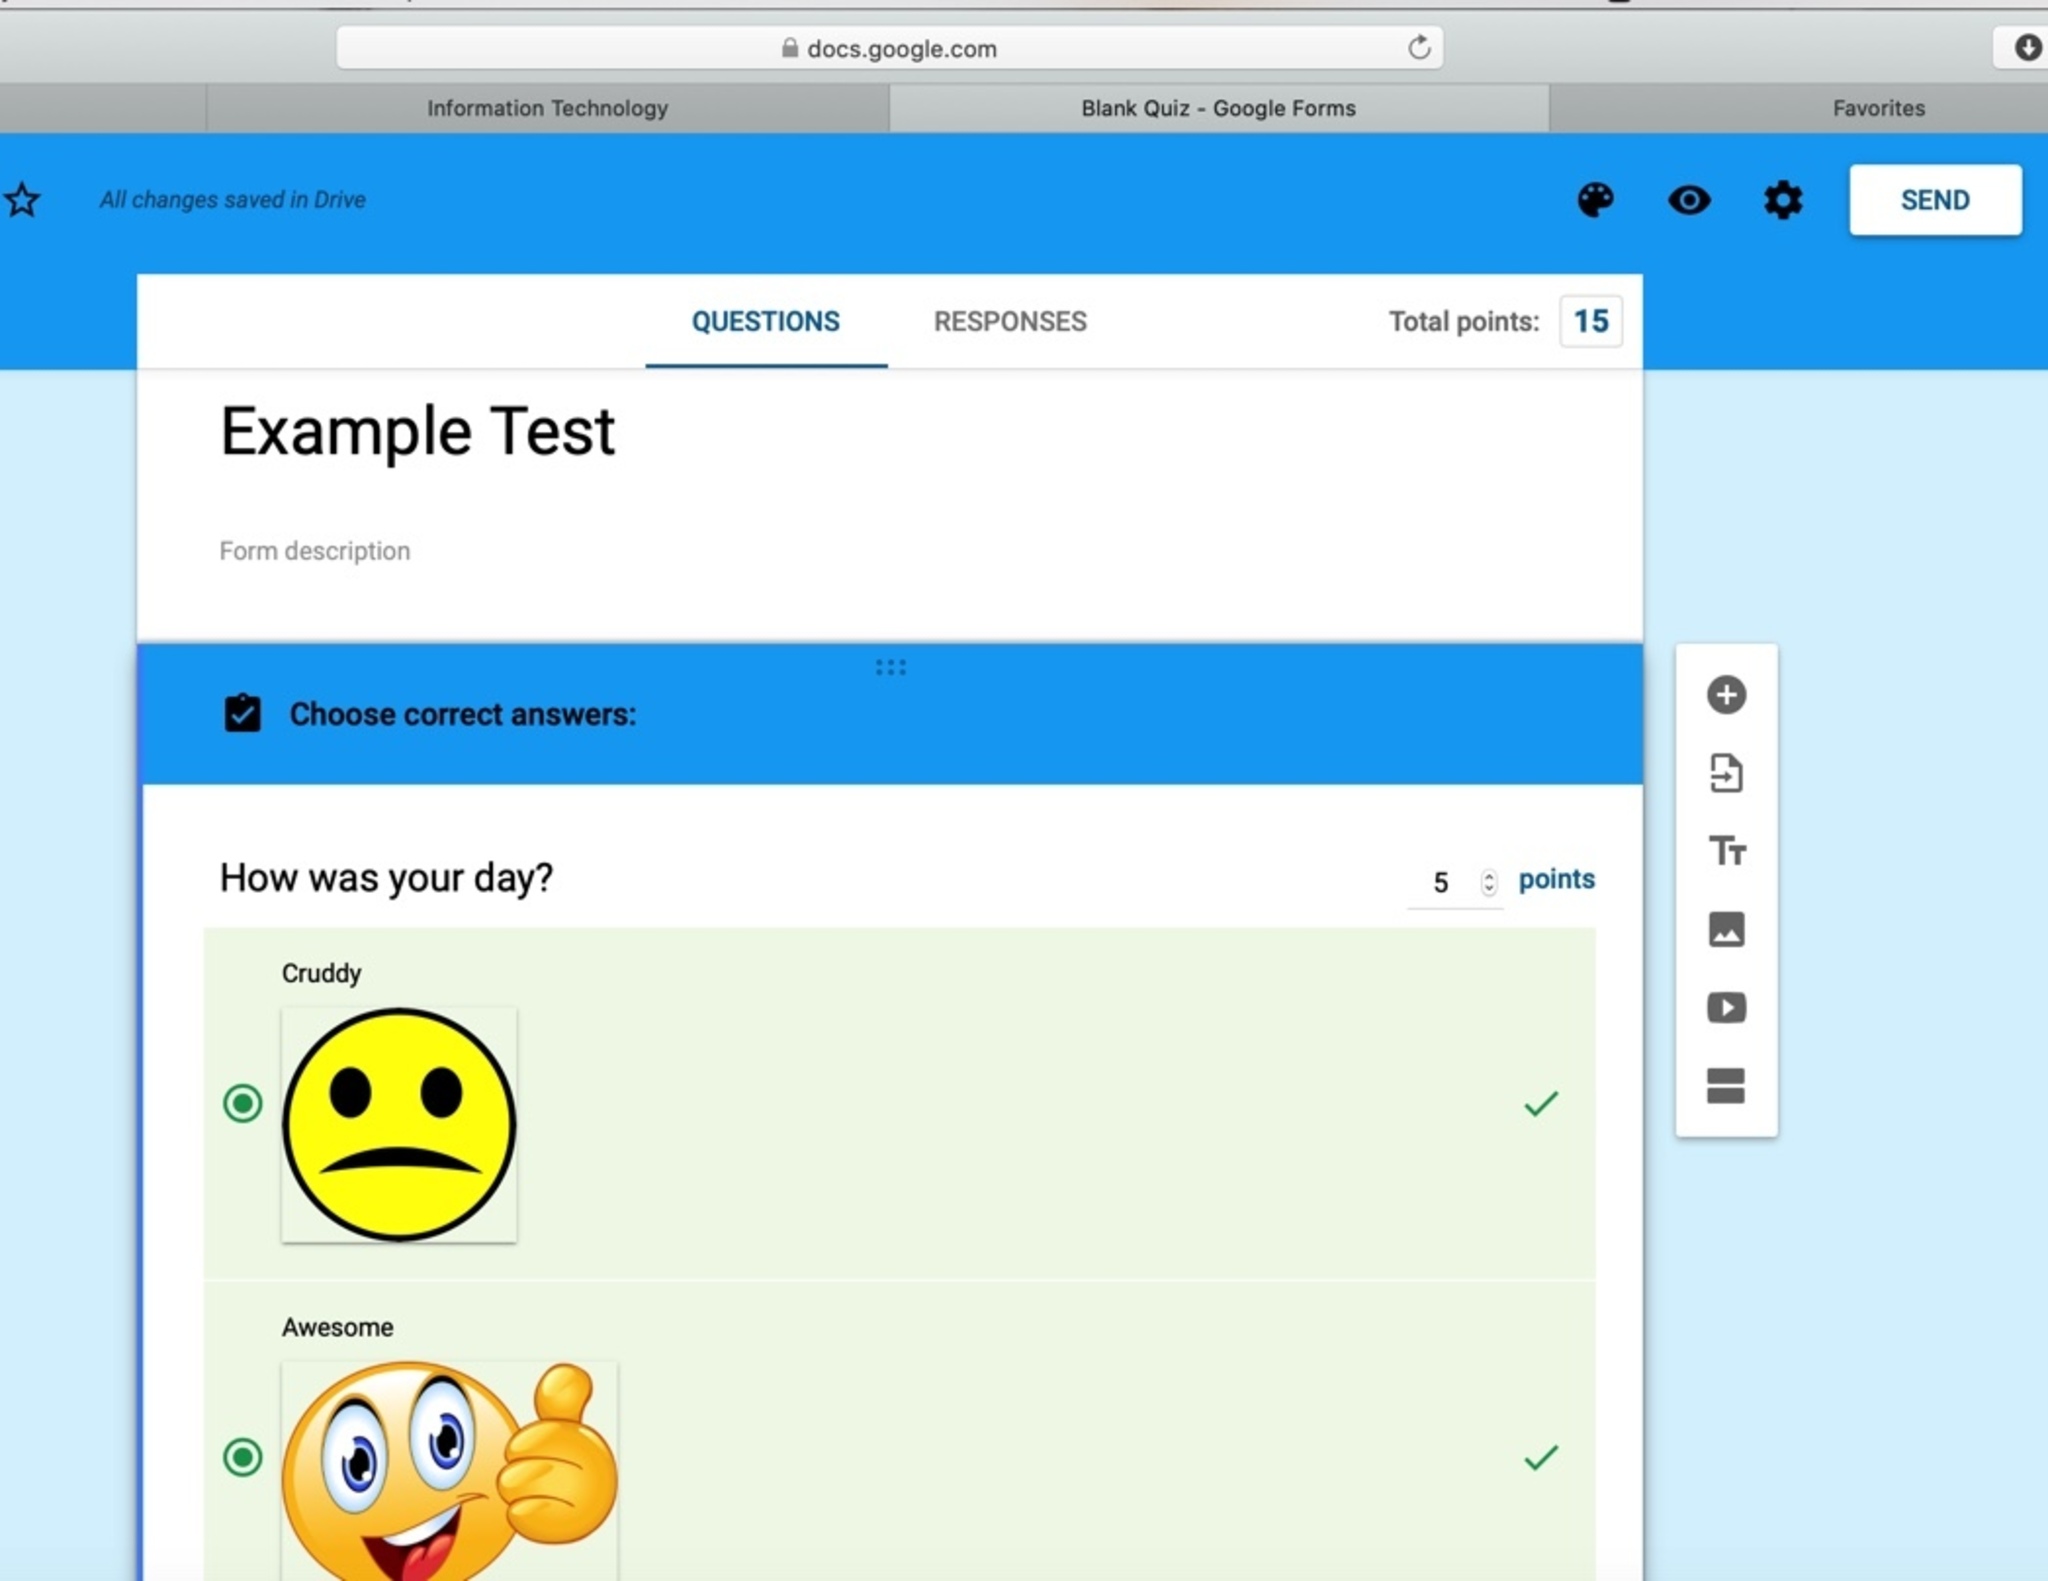Open the color palette customization
Viewport: 2048px width, 1581px height.
tap(1595, 200)
